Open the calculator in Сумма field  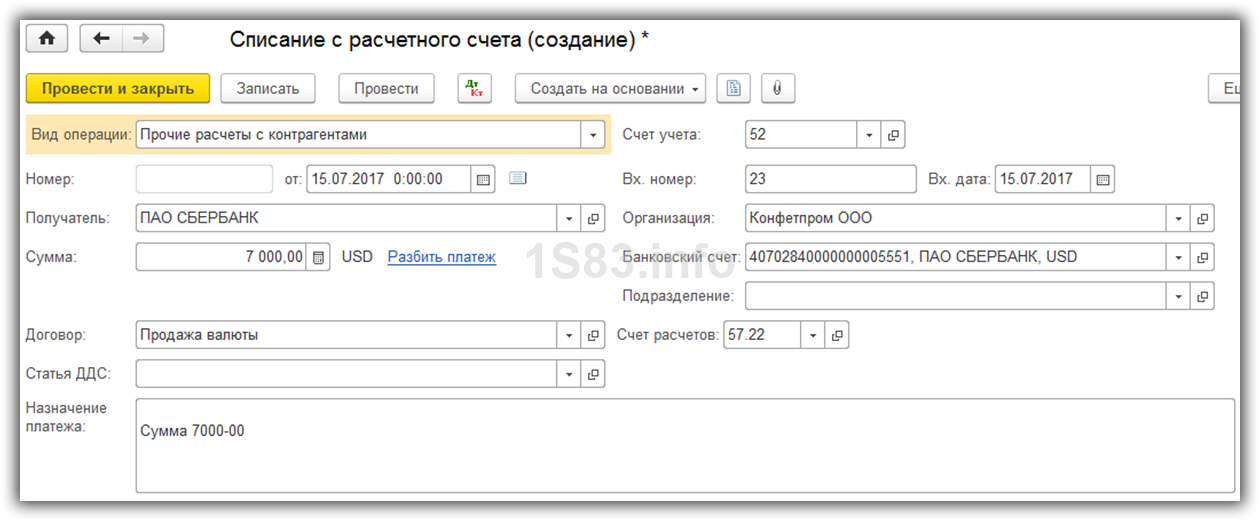(318, 258)
